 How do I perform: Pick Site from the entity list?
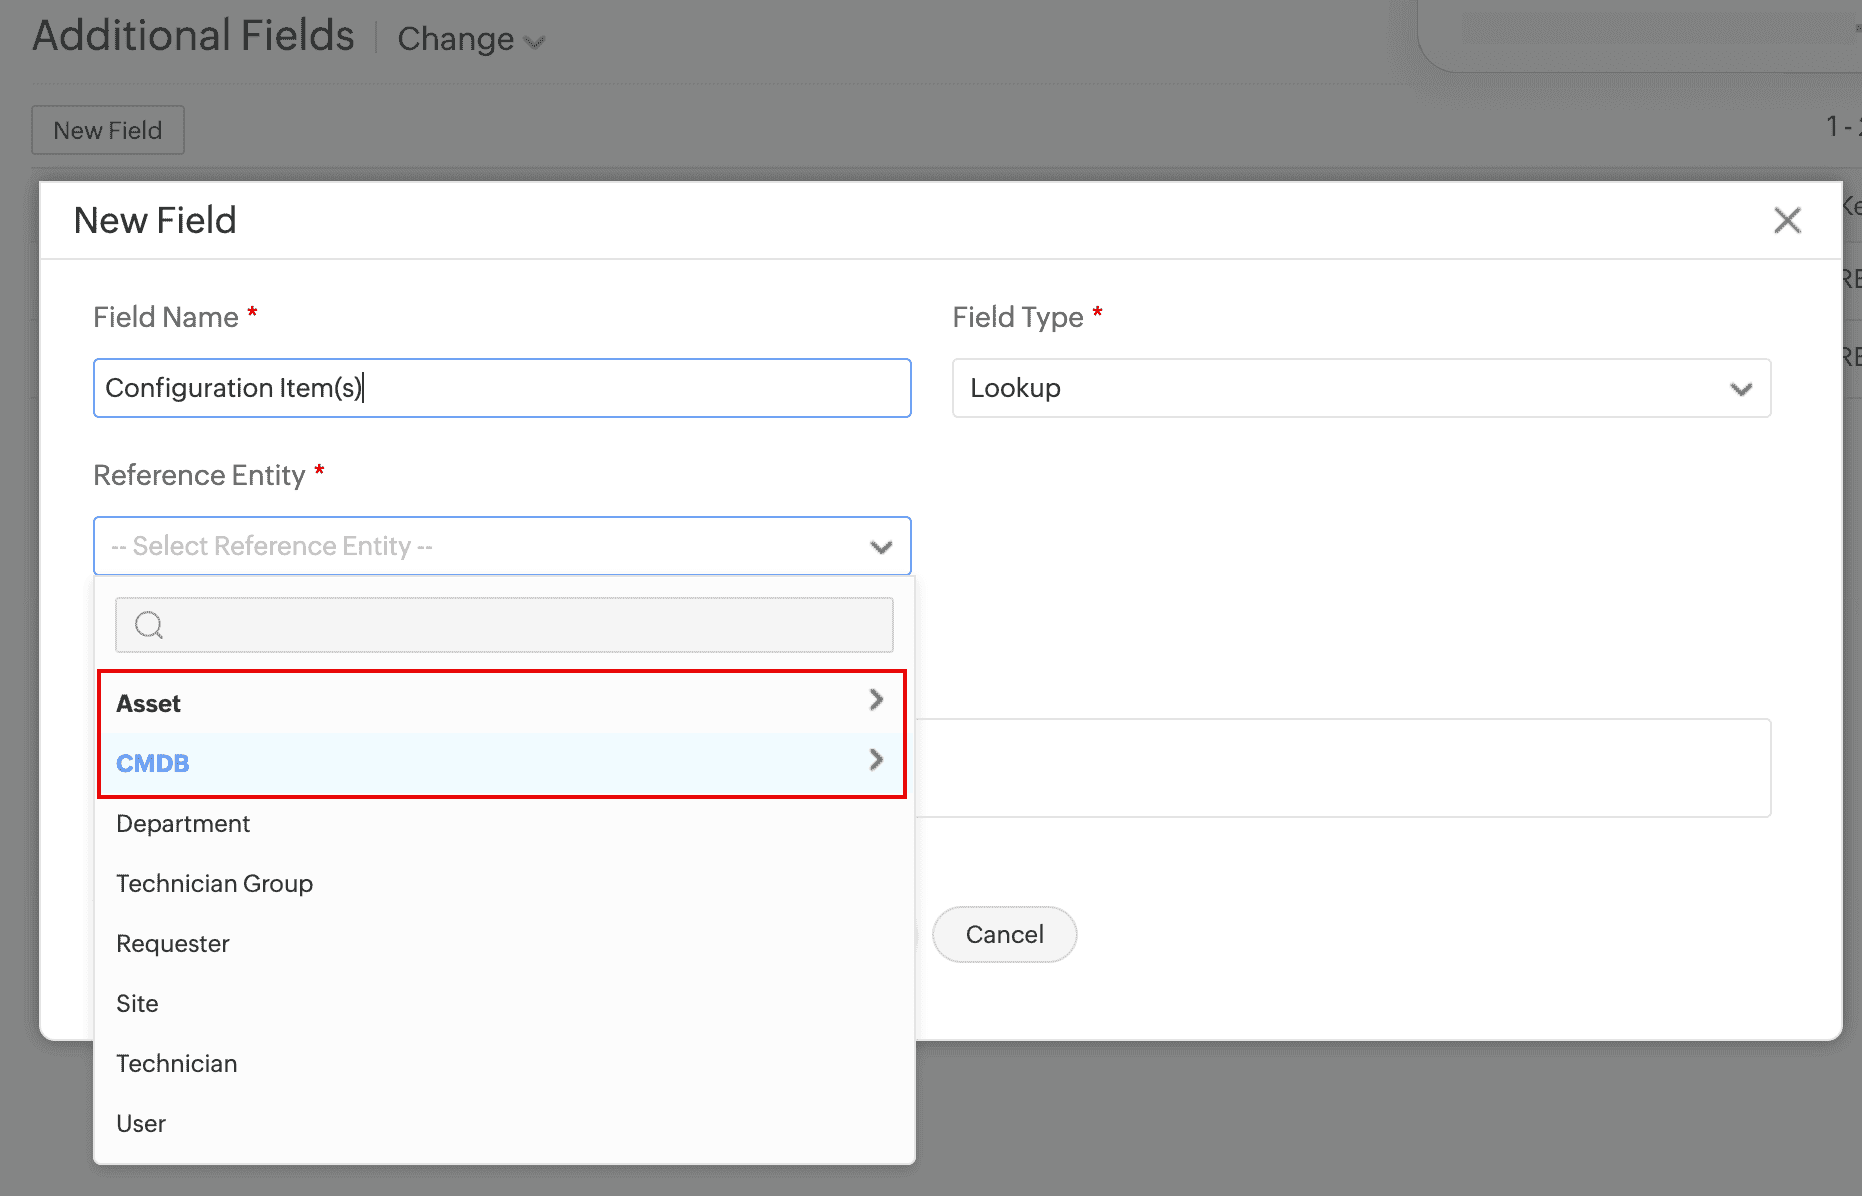(x=138, y=1003)
